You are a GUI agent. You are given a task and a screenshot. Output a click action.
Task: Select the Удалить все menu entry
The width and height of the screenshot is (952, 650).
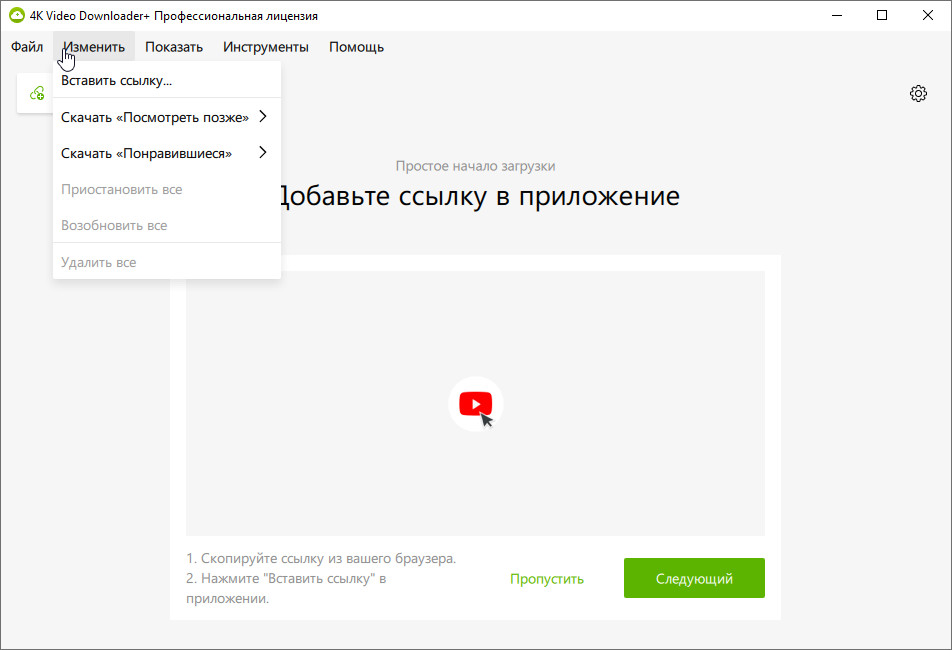(99, 262)
